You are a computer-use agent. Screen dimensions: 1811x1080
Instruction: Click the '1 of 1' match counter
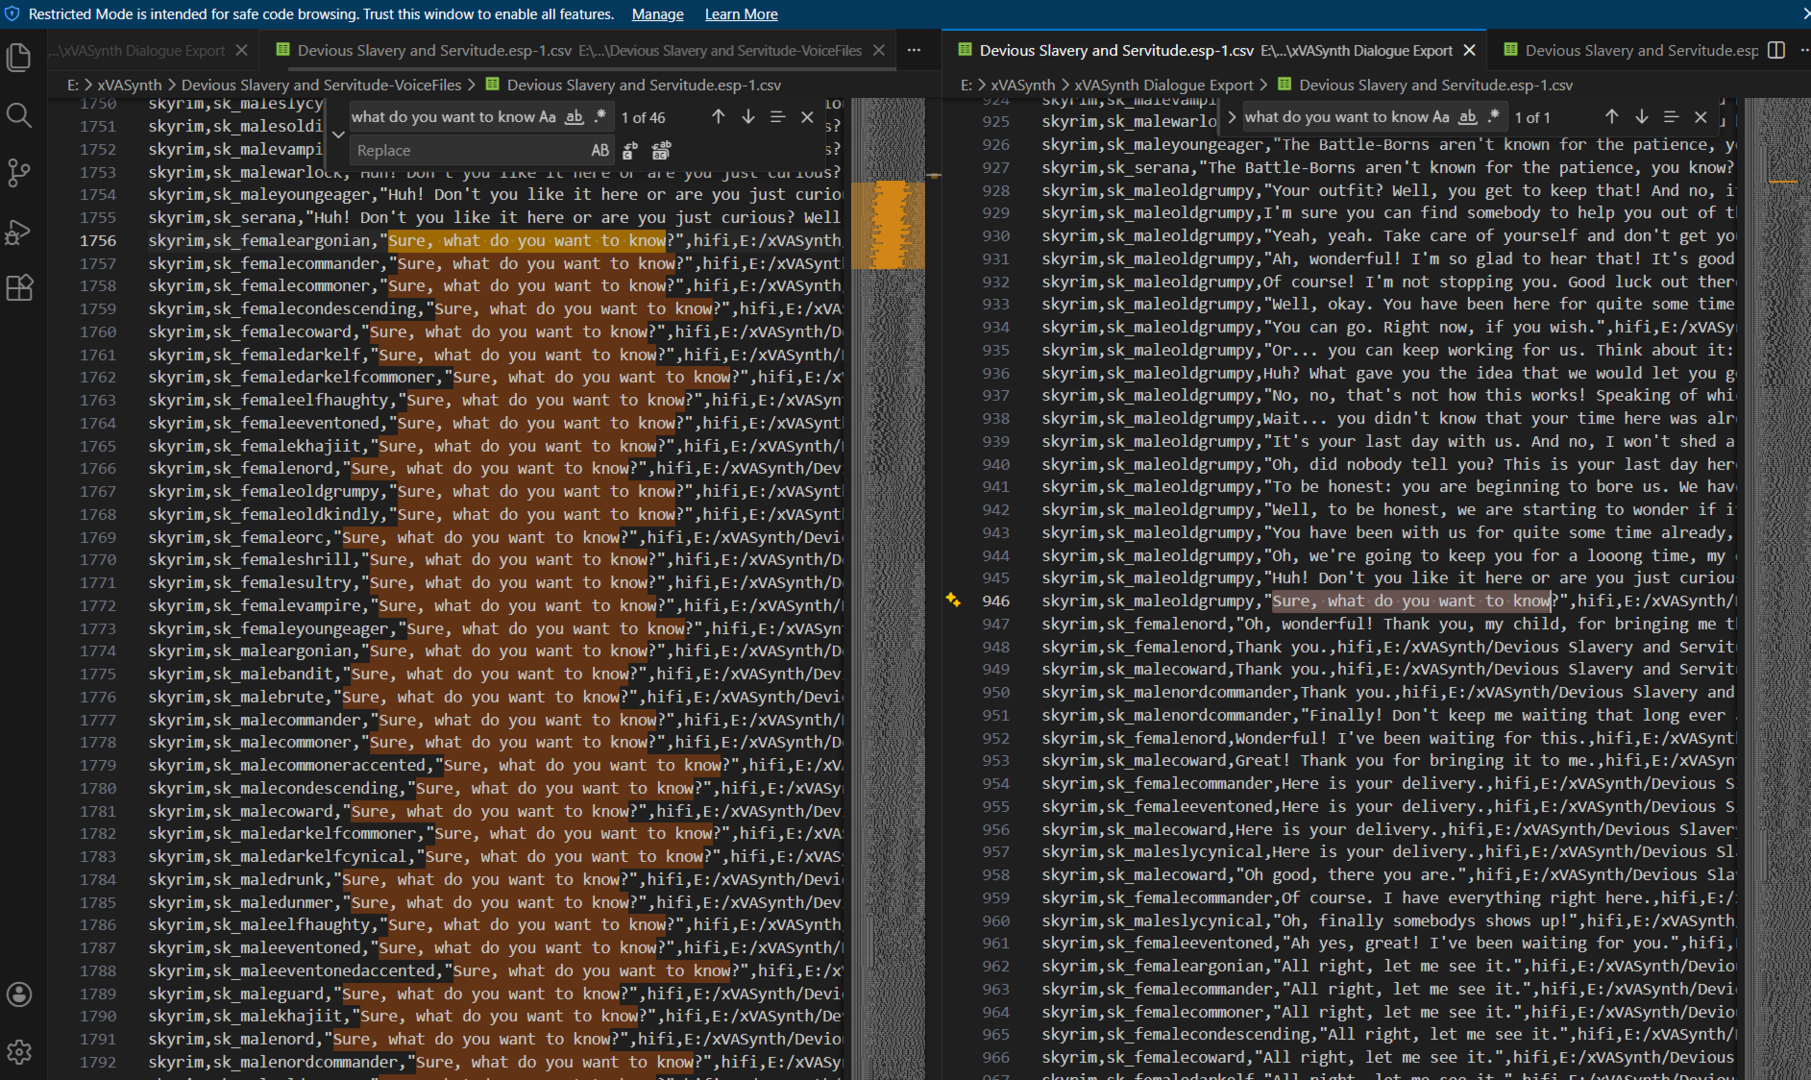pos(1532,117)
